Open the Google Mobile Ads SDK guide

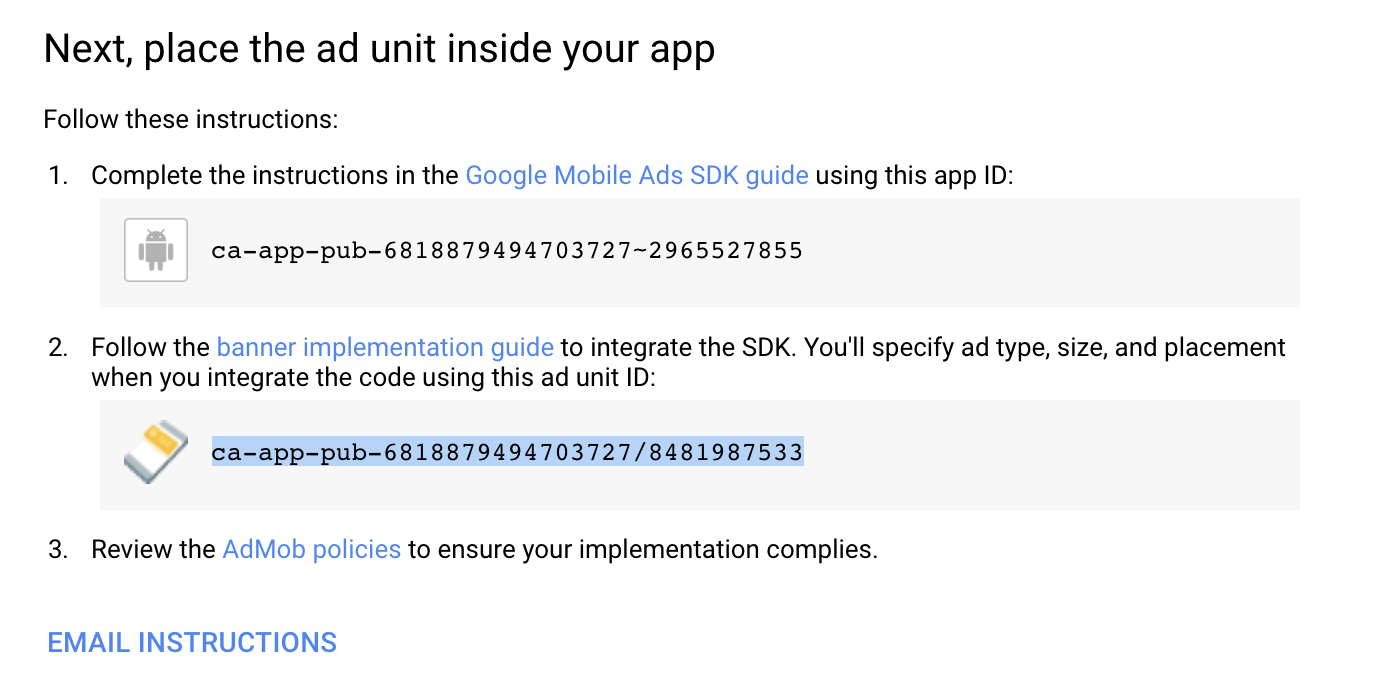[x=637, y=176]
